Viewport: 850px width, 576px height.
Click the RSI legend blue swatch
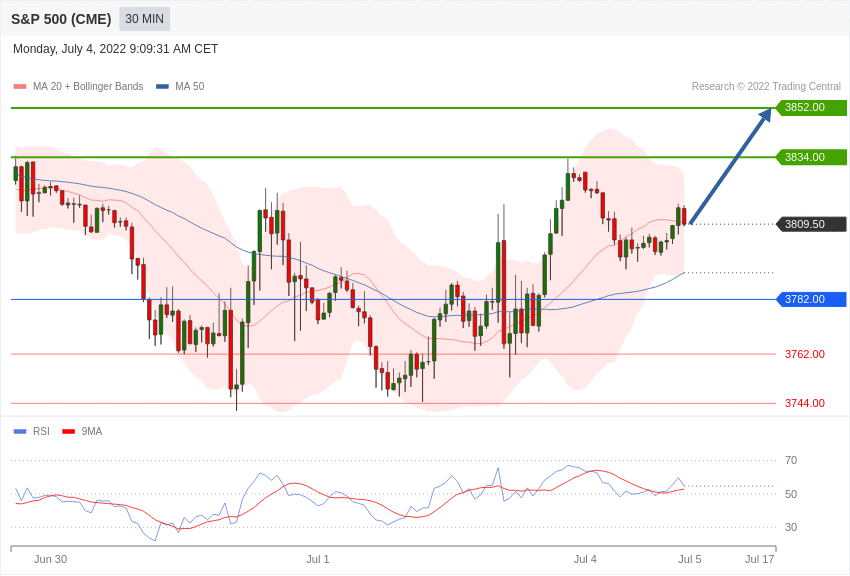point(20,431)
